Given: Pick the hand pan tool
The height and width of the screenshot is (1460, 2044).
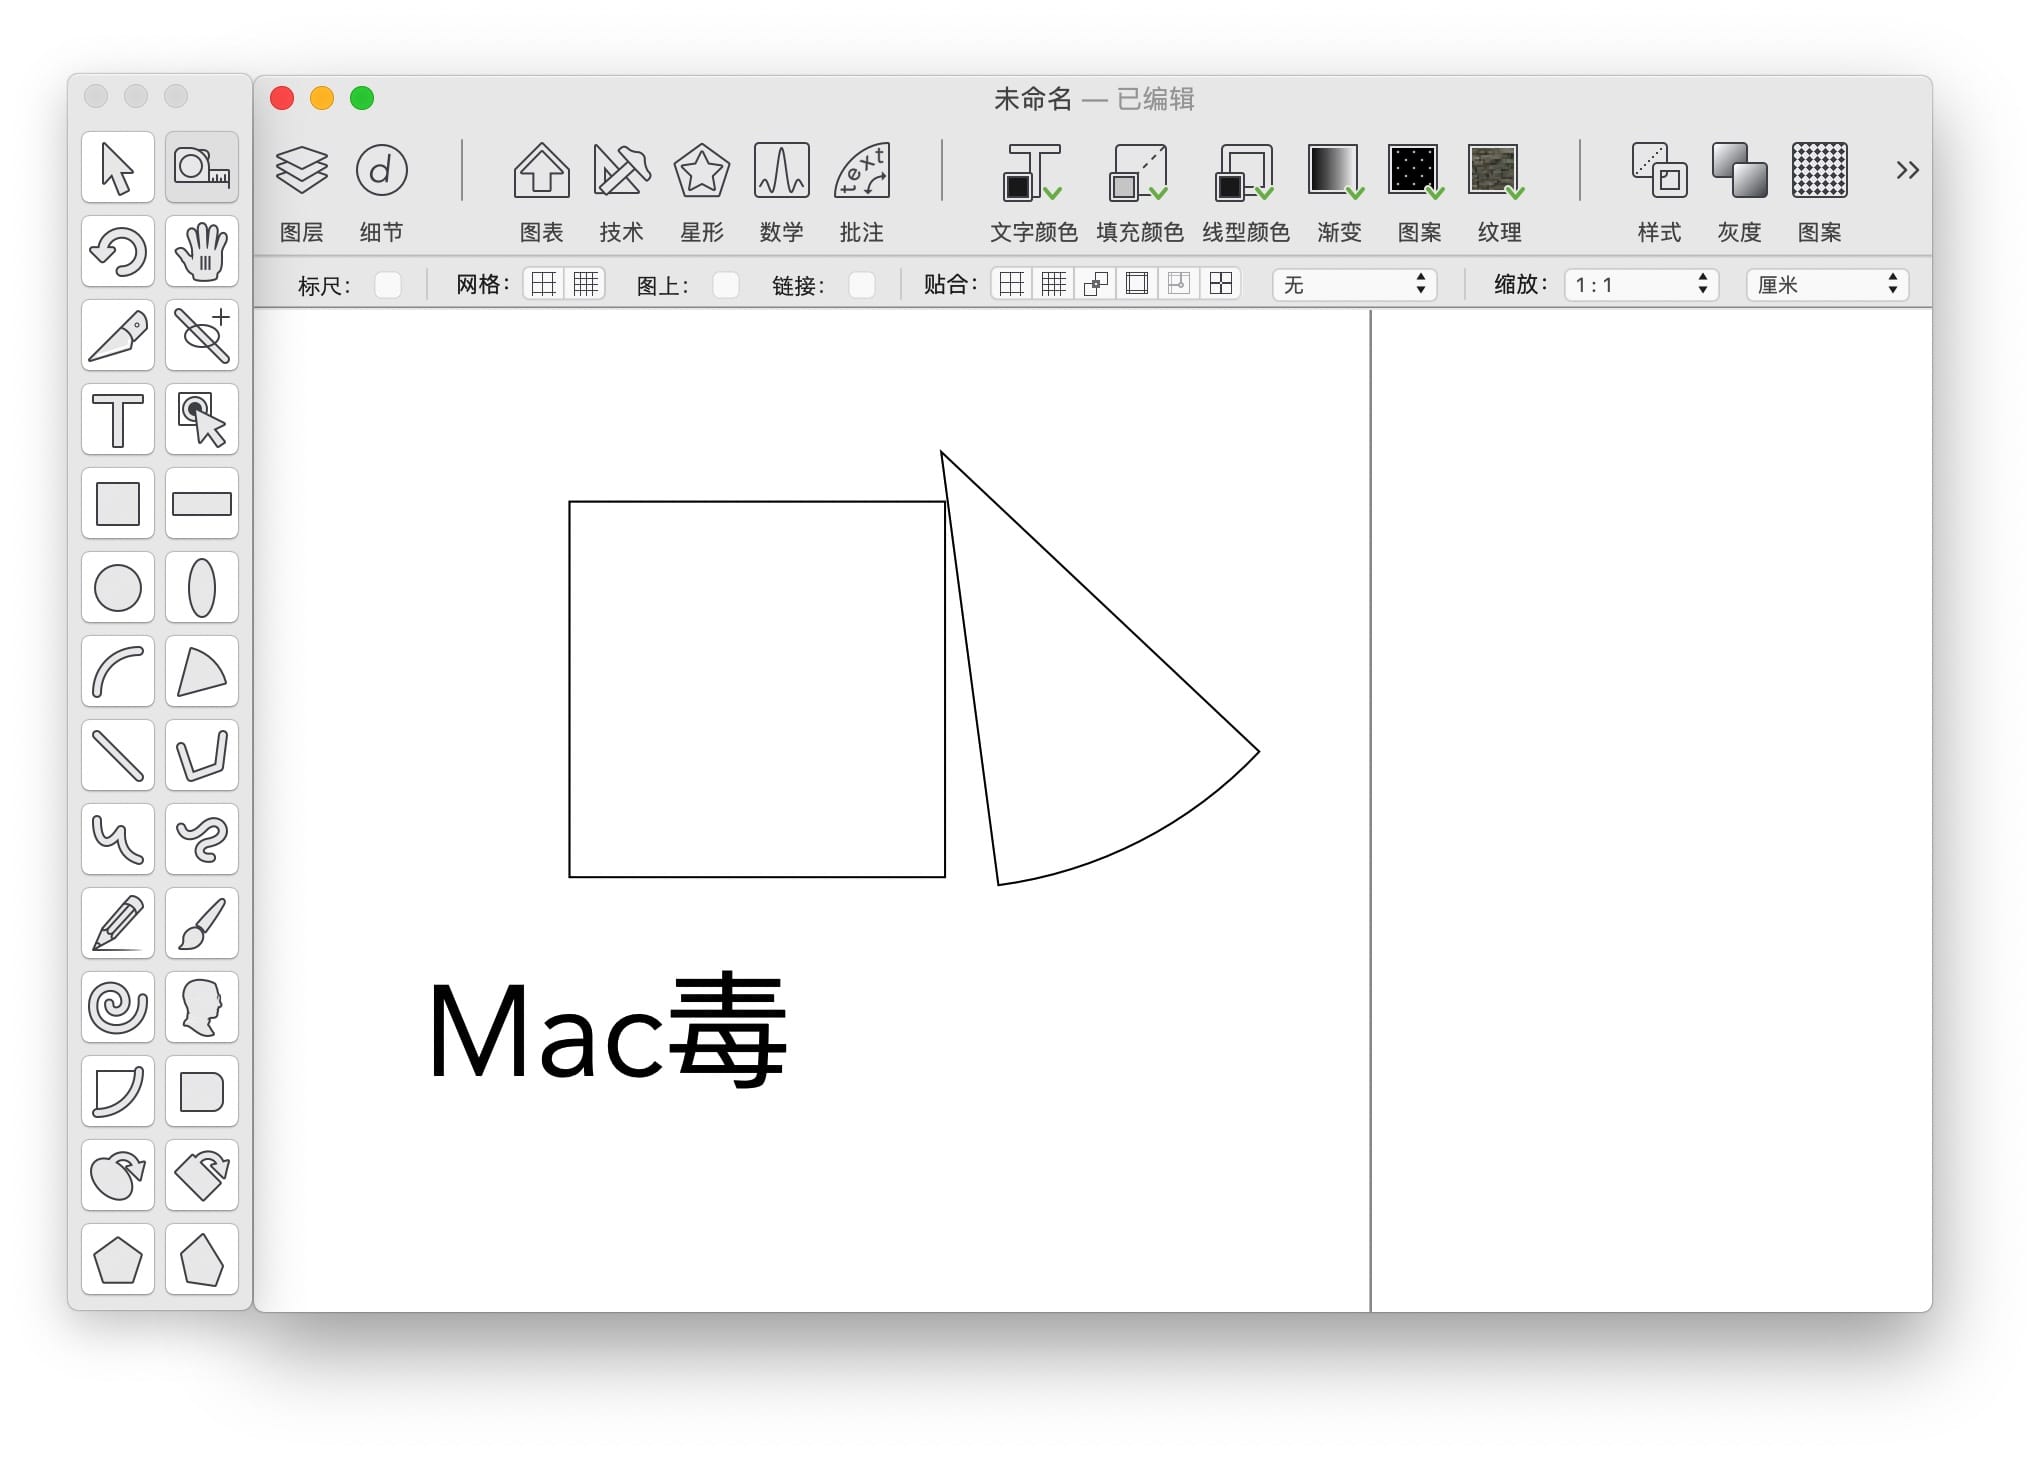Looking at the screenshot, I should click(202, 252).
